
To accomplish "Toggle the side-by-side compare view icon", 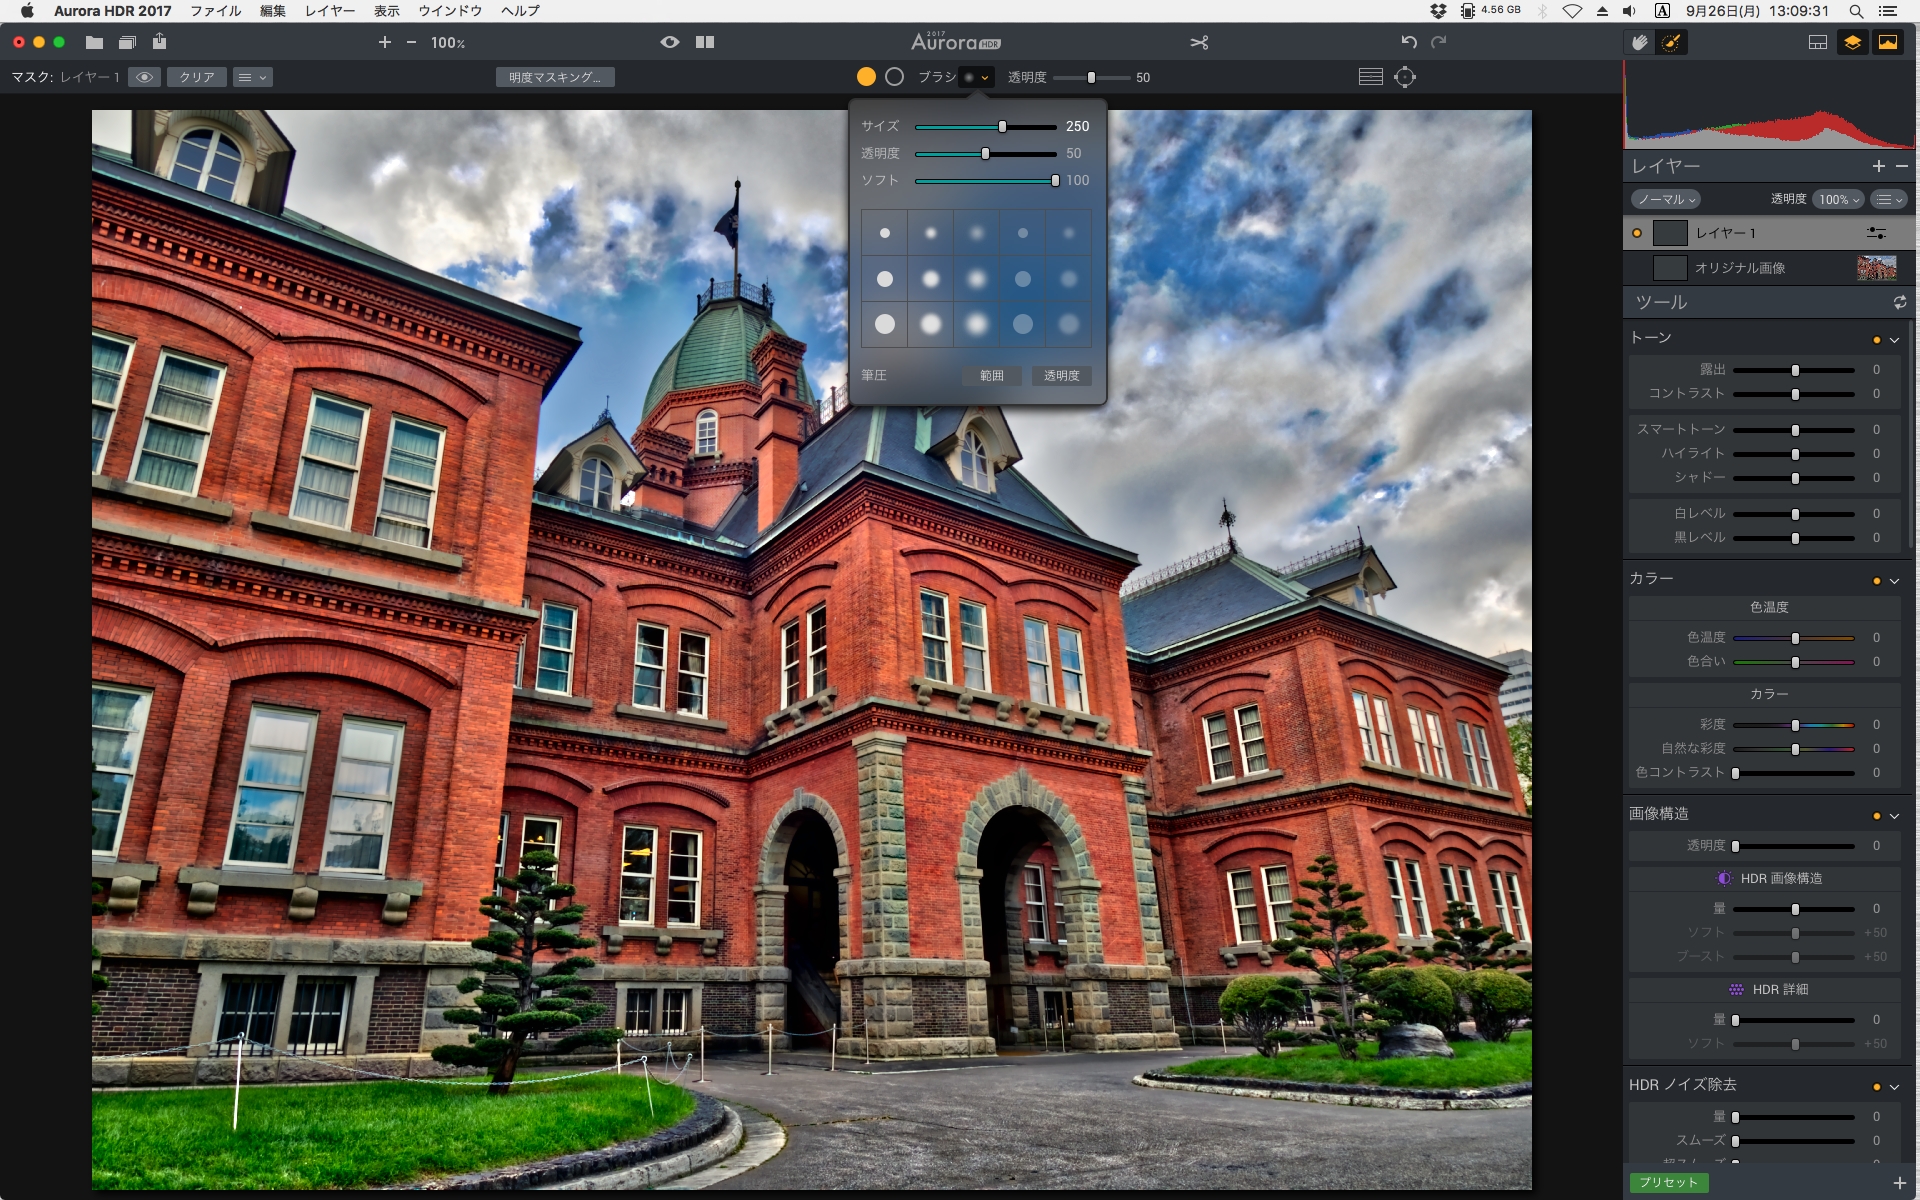I will click(x=705, y=42).
